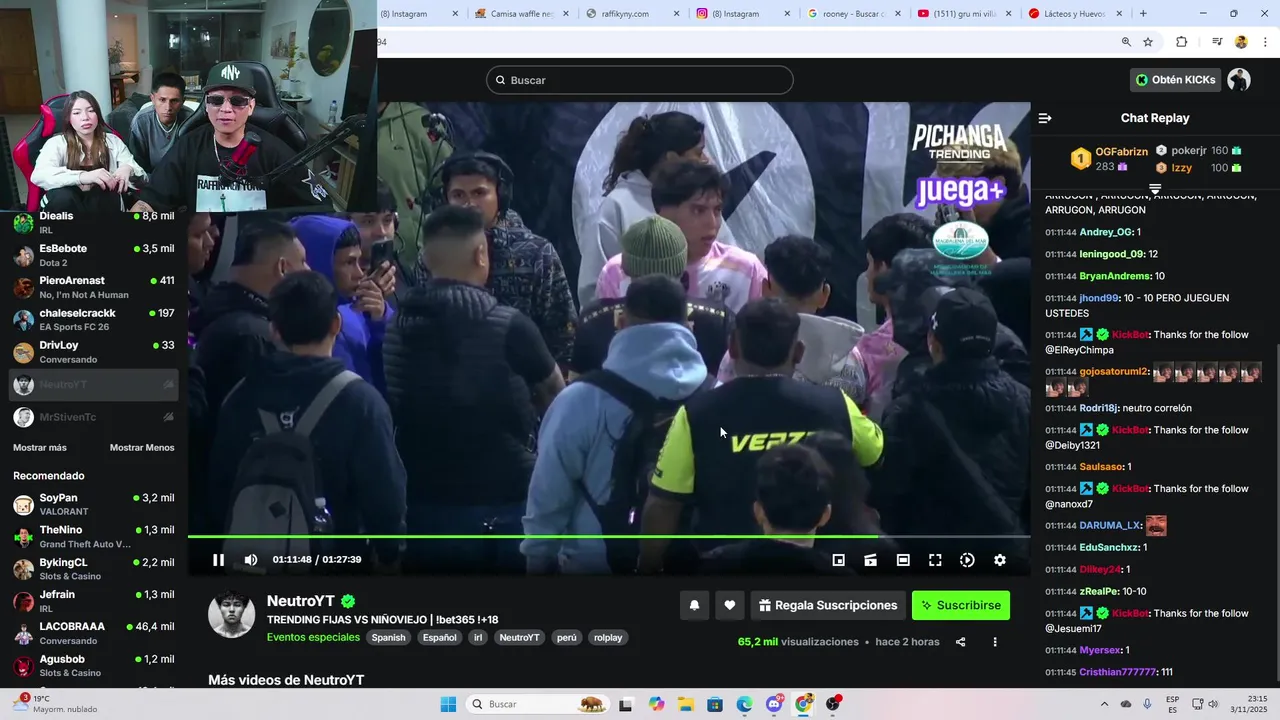Open DrivLoy channel in sidebar

(94, 352)
